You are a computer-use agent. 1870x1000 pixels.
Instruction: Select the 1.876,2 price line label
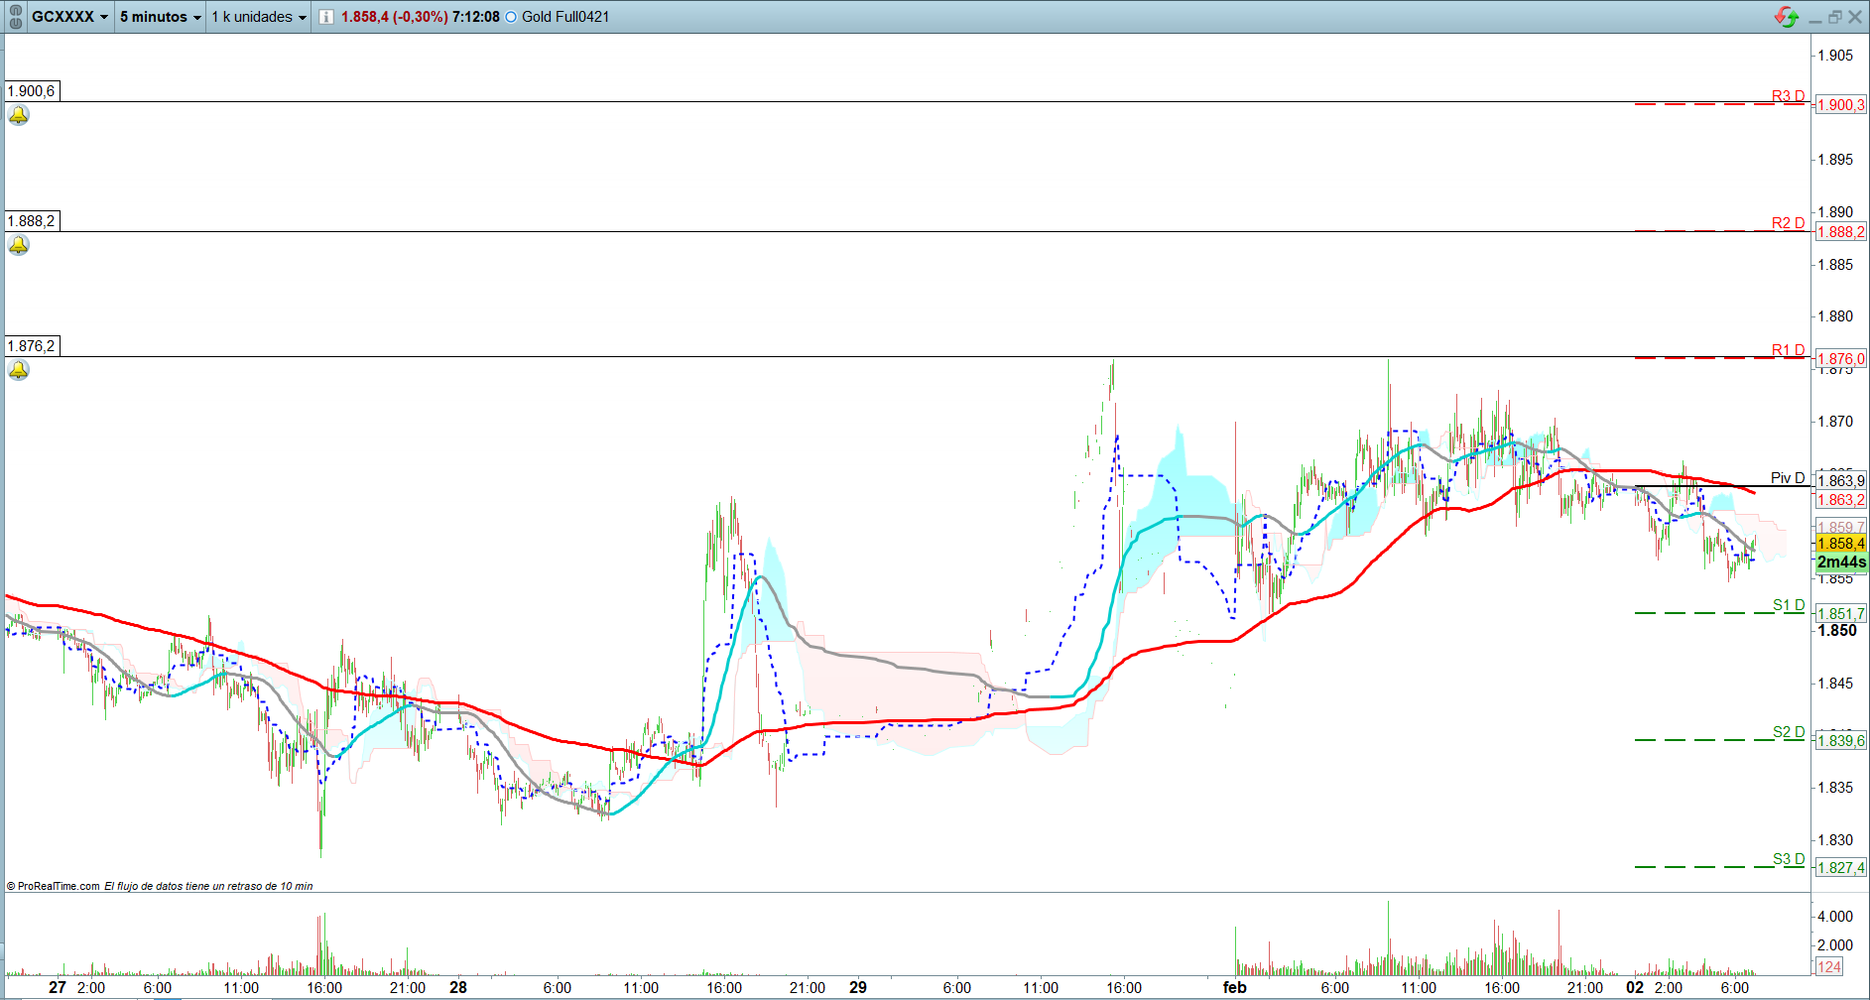click(x=32, y=346)
